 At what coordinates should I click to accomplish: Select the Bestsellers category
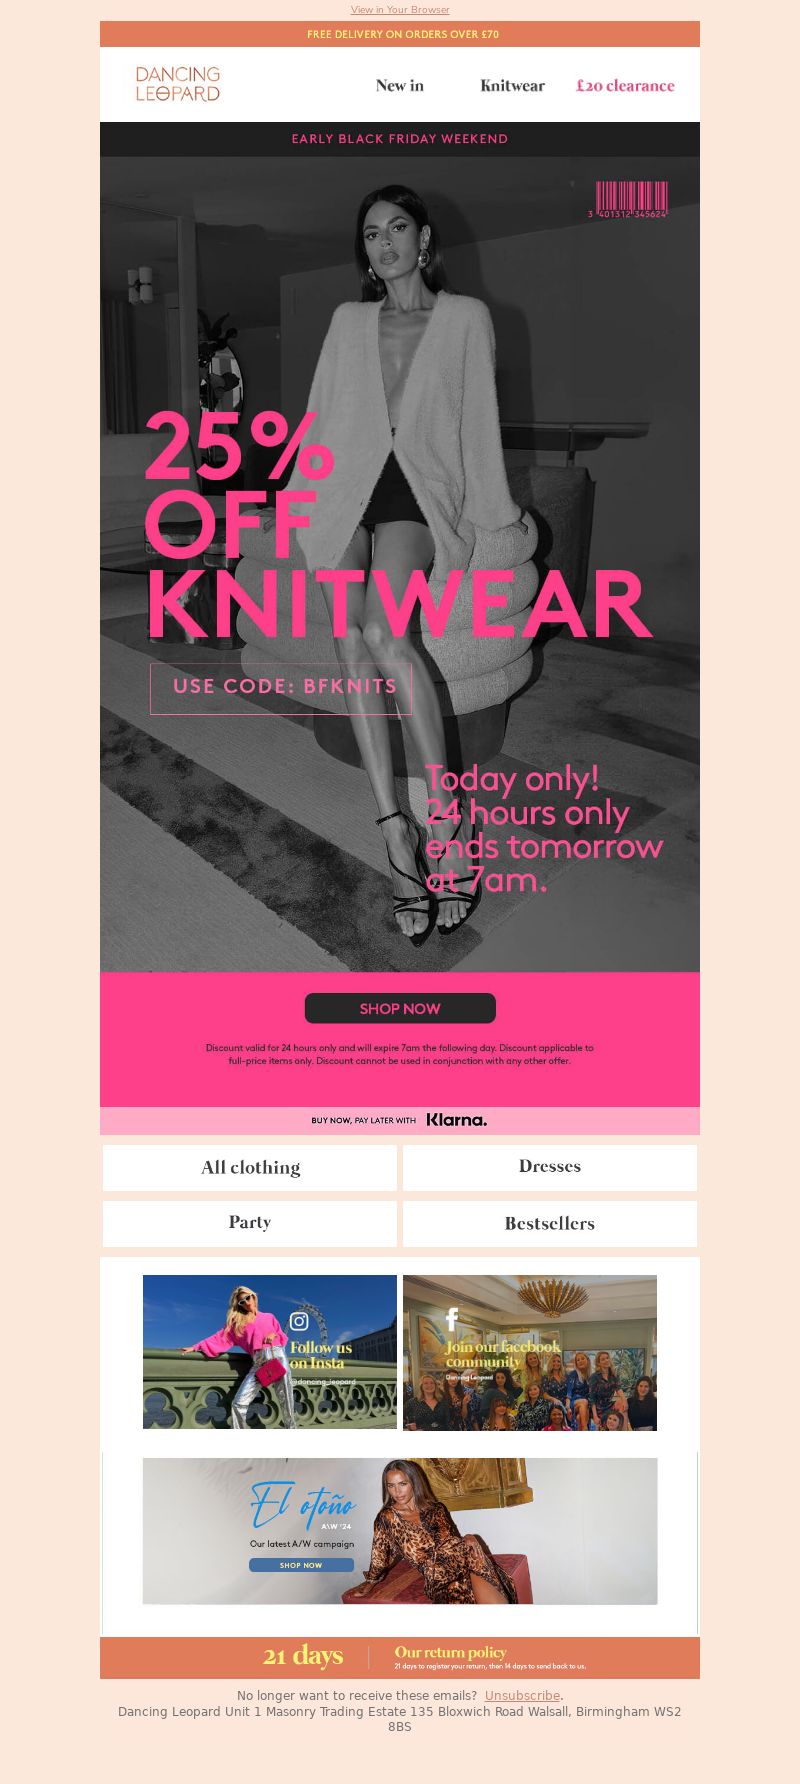coord(550,1223)
